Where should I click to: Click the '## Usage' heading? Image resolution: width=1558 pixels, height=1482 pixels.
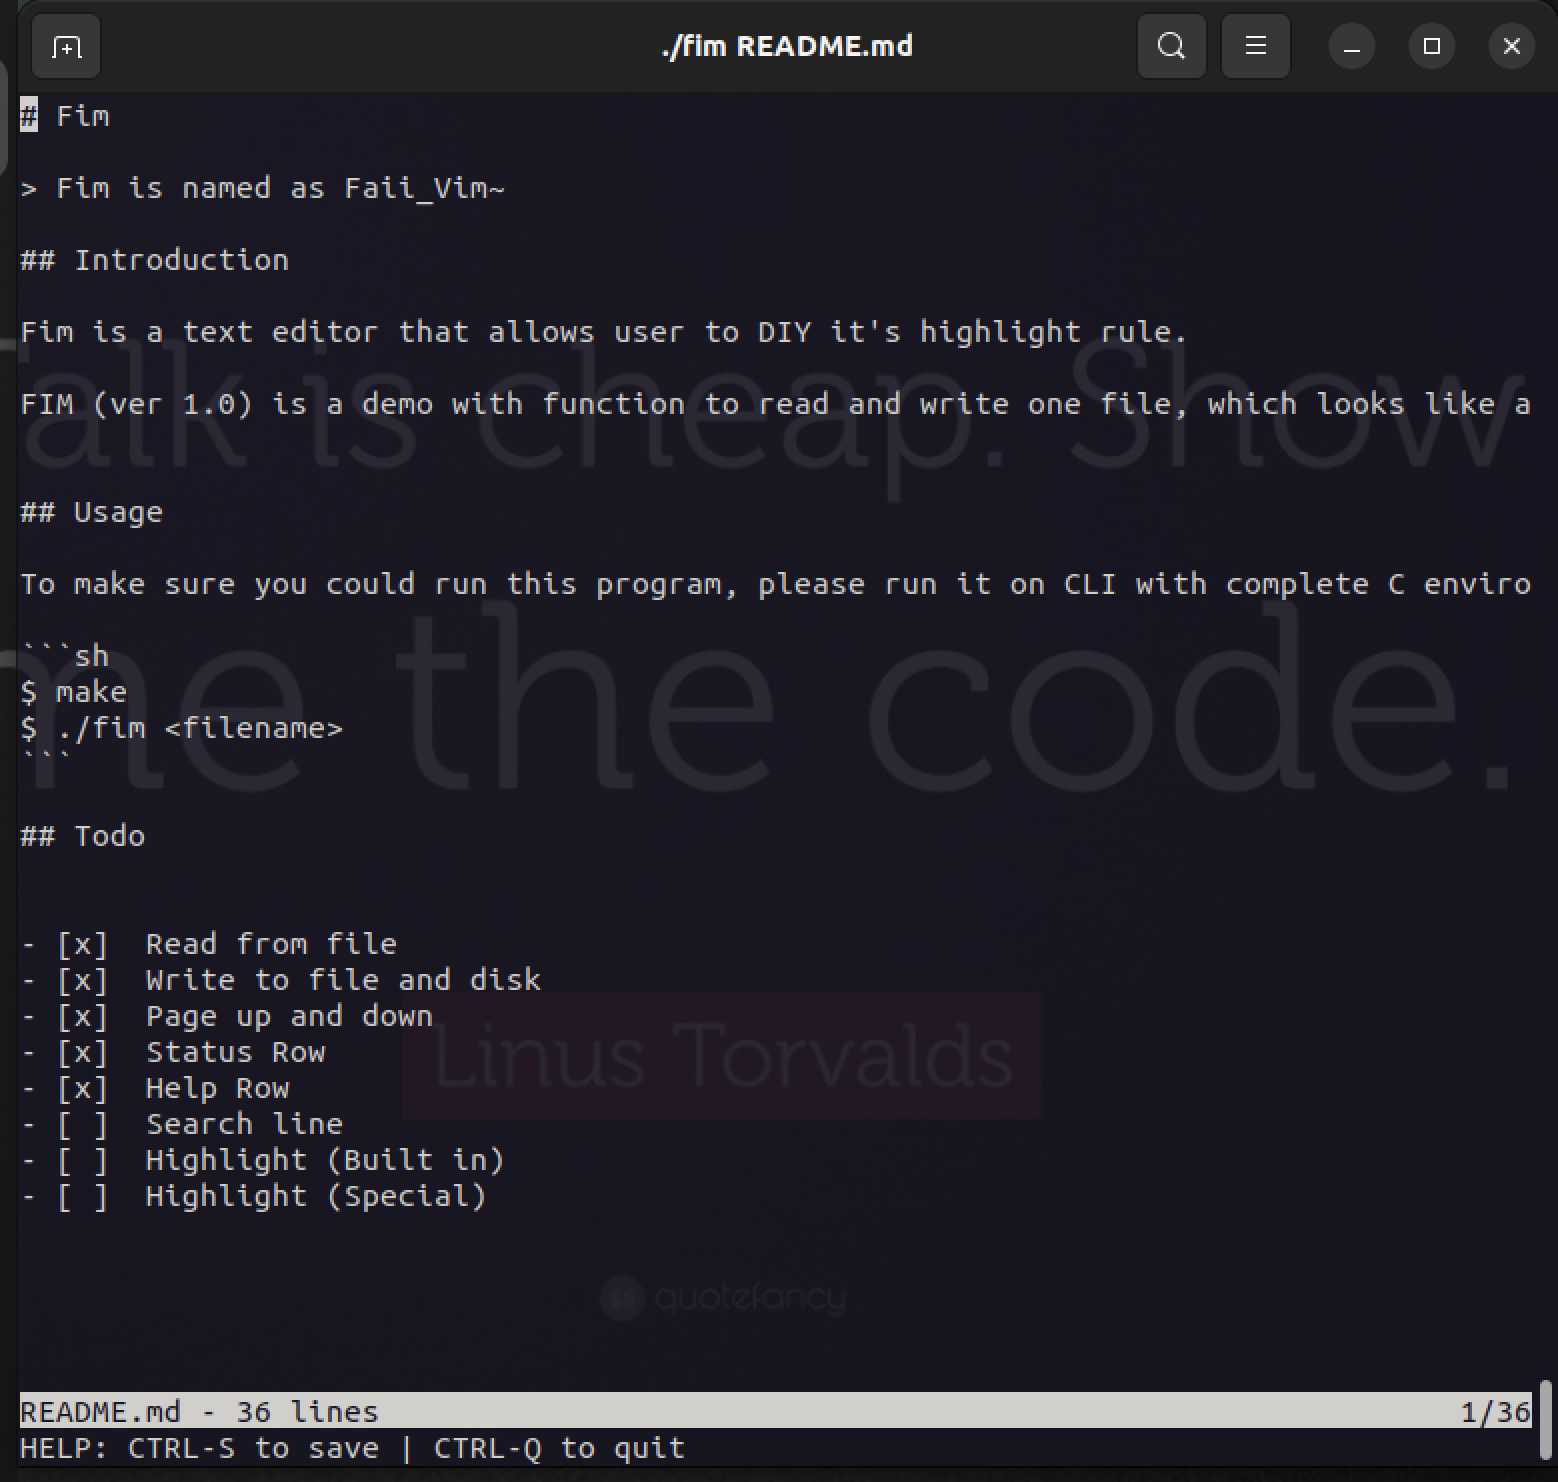[x=91, y=512]
